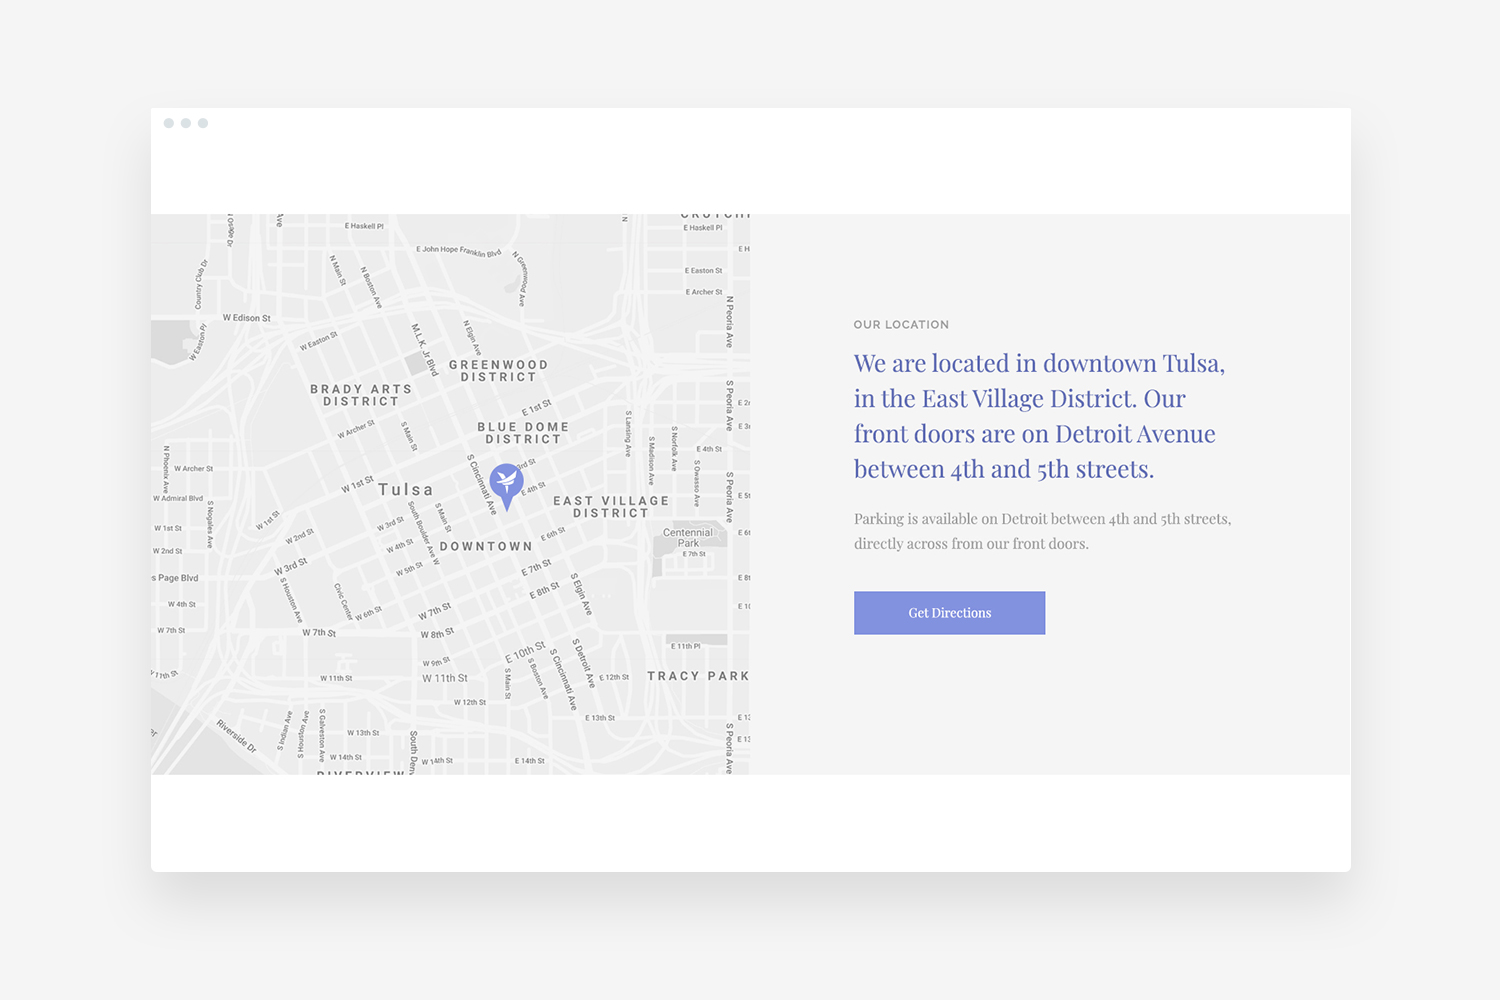Click the W 11th St street label
The width and height of the screenshot is (1500, 1000).
click(x=445, y=678)
